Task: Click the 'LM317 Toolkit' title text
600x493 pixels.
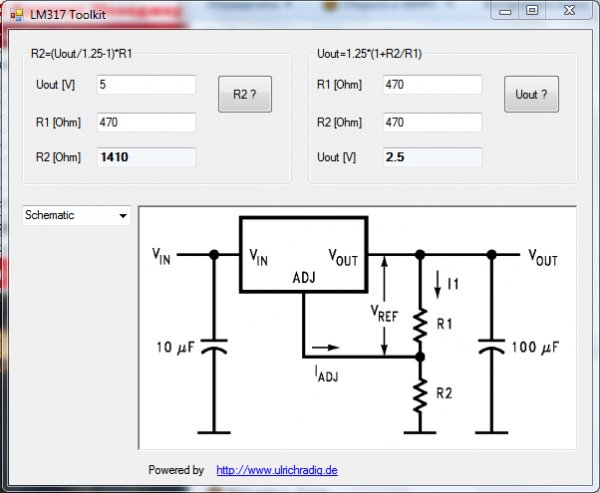Action: (x=68, y=15)
